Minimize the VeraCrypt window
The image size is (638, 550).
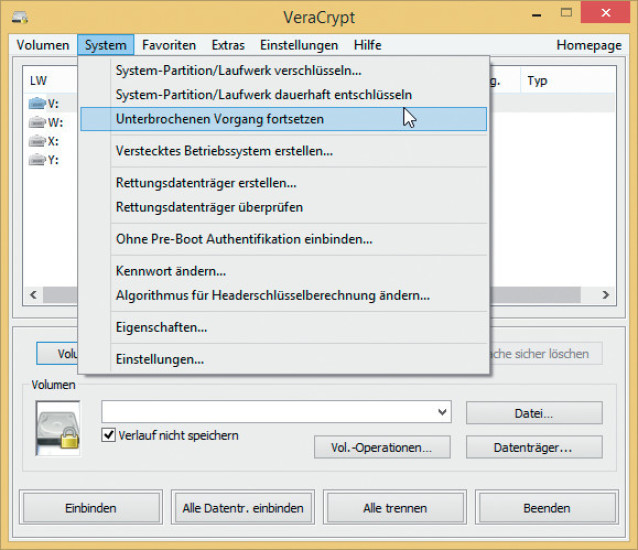tap(537, 15)
